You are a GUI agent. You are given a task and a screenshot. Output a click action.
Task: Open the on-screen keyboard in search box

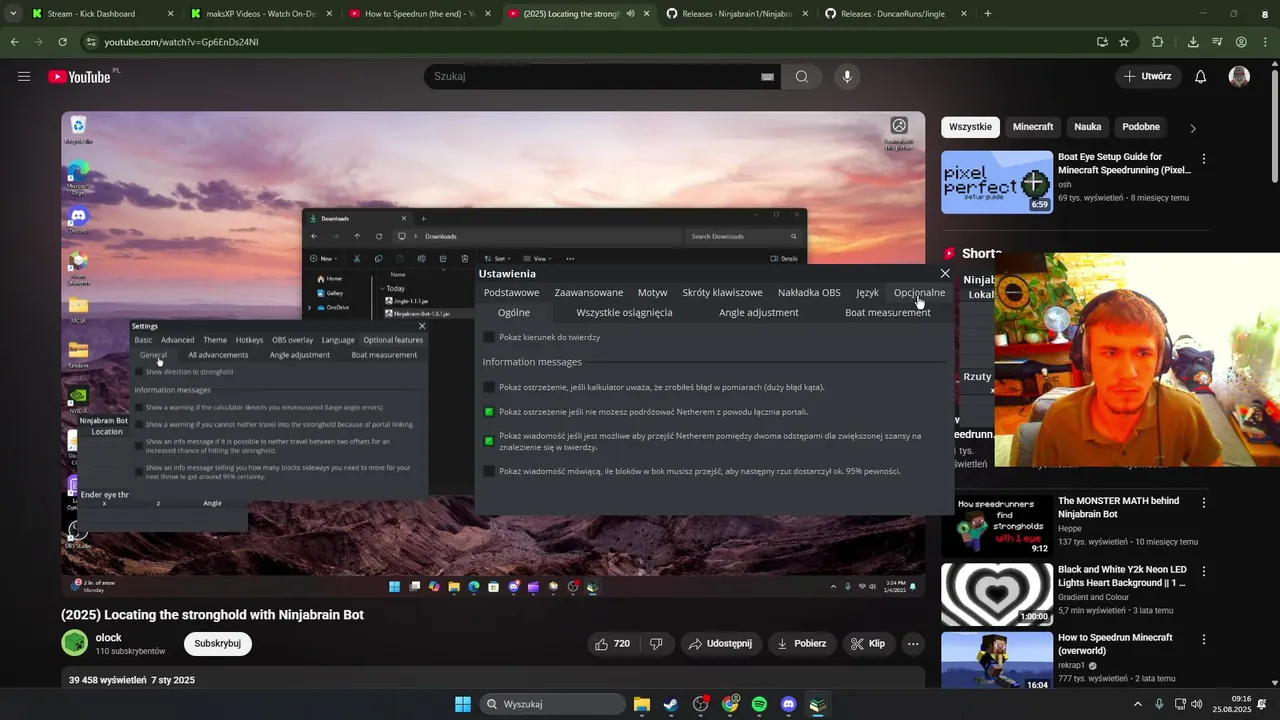[x=767, y=77]
